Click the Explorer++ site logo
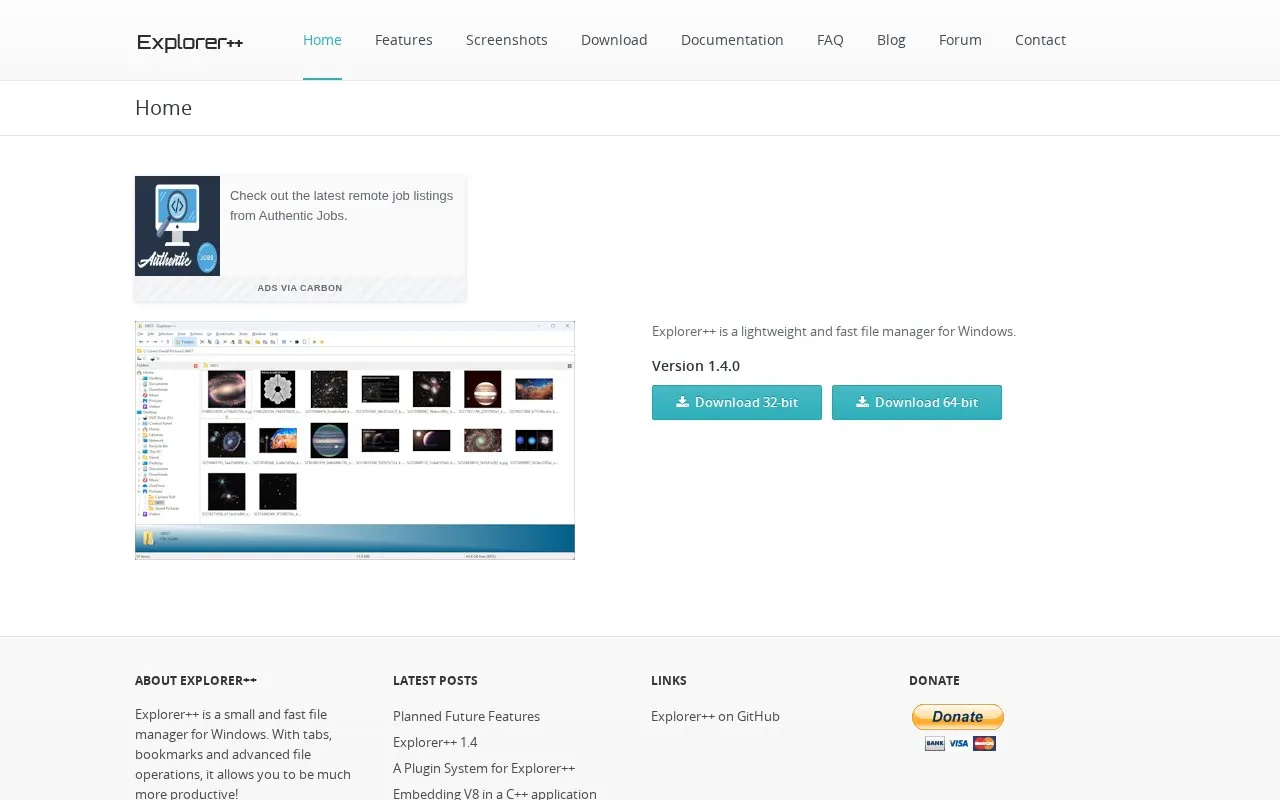 pos(190,42)
